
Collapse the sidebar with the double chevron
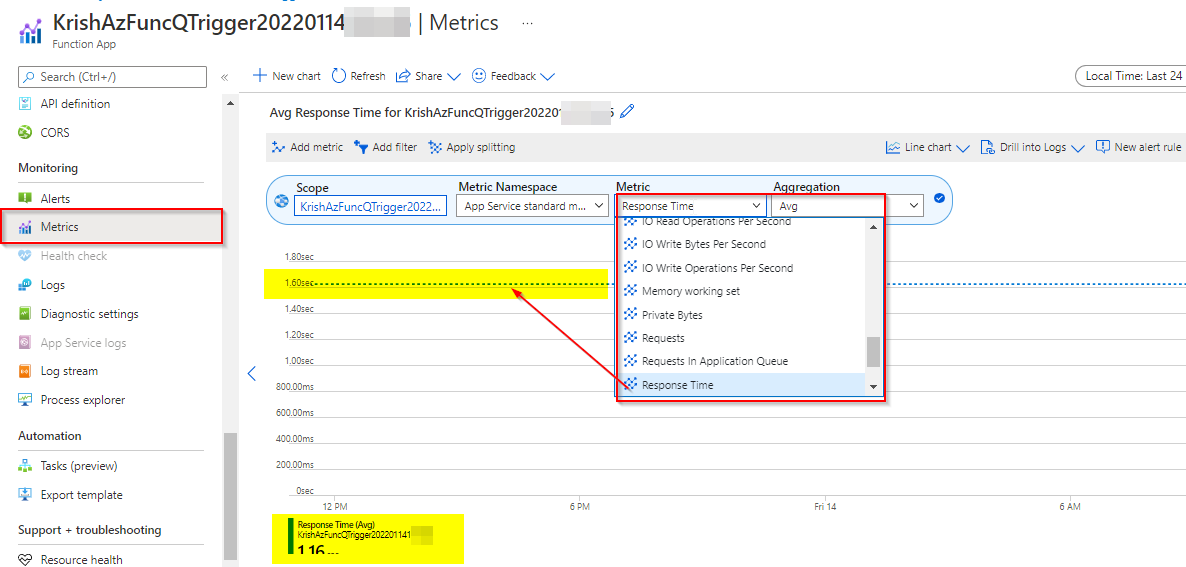coord(225,77)
